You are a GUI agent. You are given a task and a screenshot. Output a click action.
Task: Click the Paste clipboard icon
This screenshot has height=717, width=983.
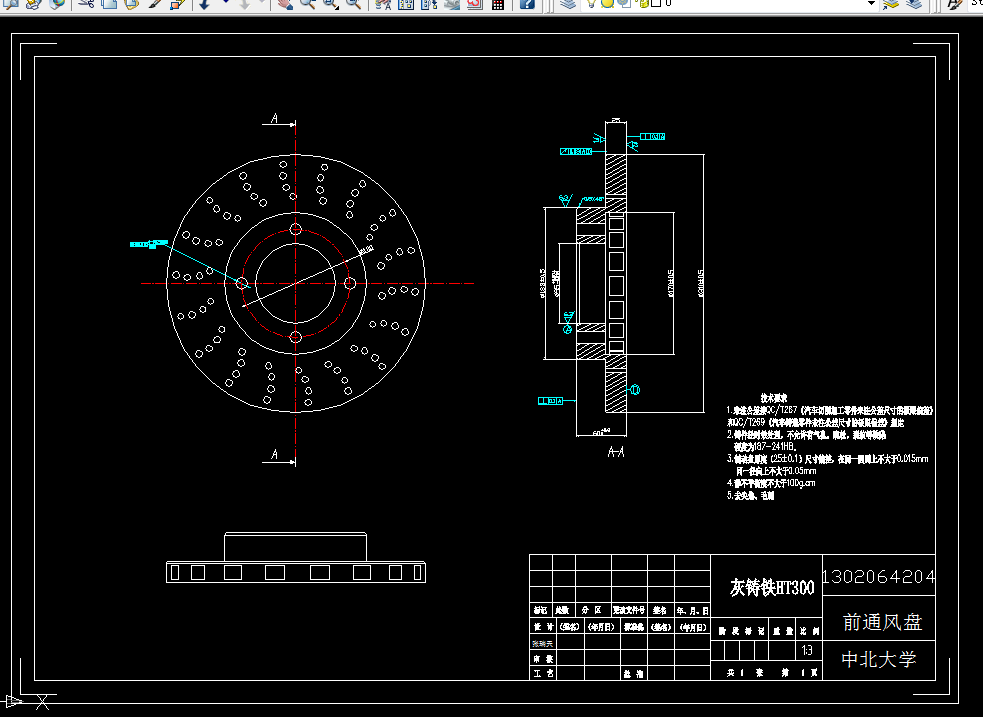coord(131,3)
